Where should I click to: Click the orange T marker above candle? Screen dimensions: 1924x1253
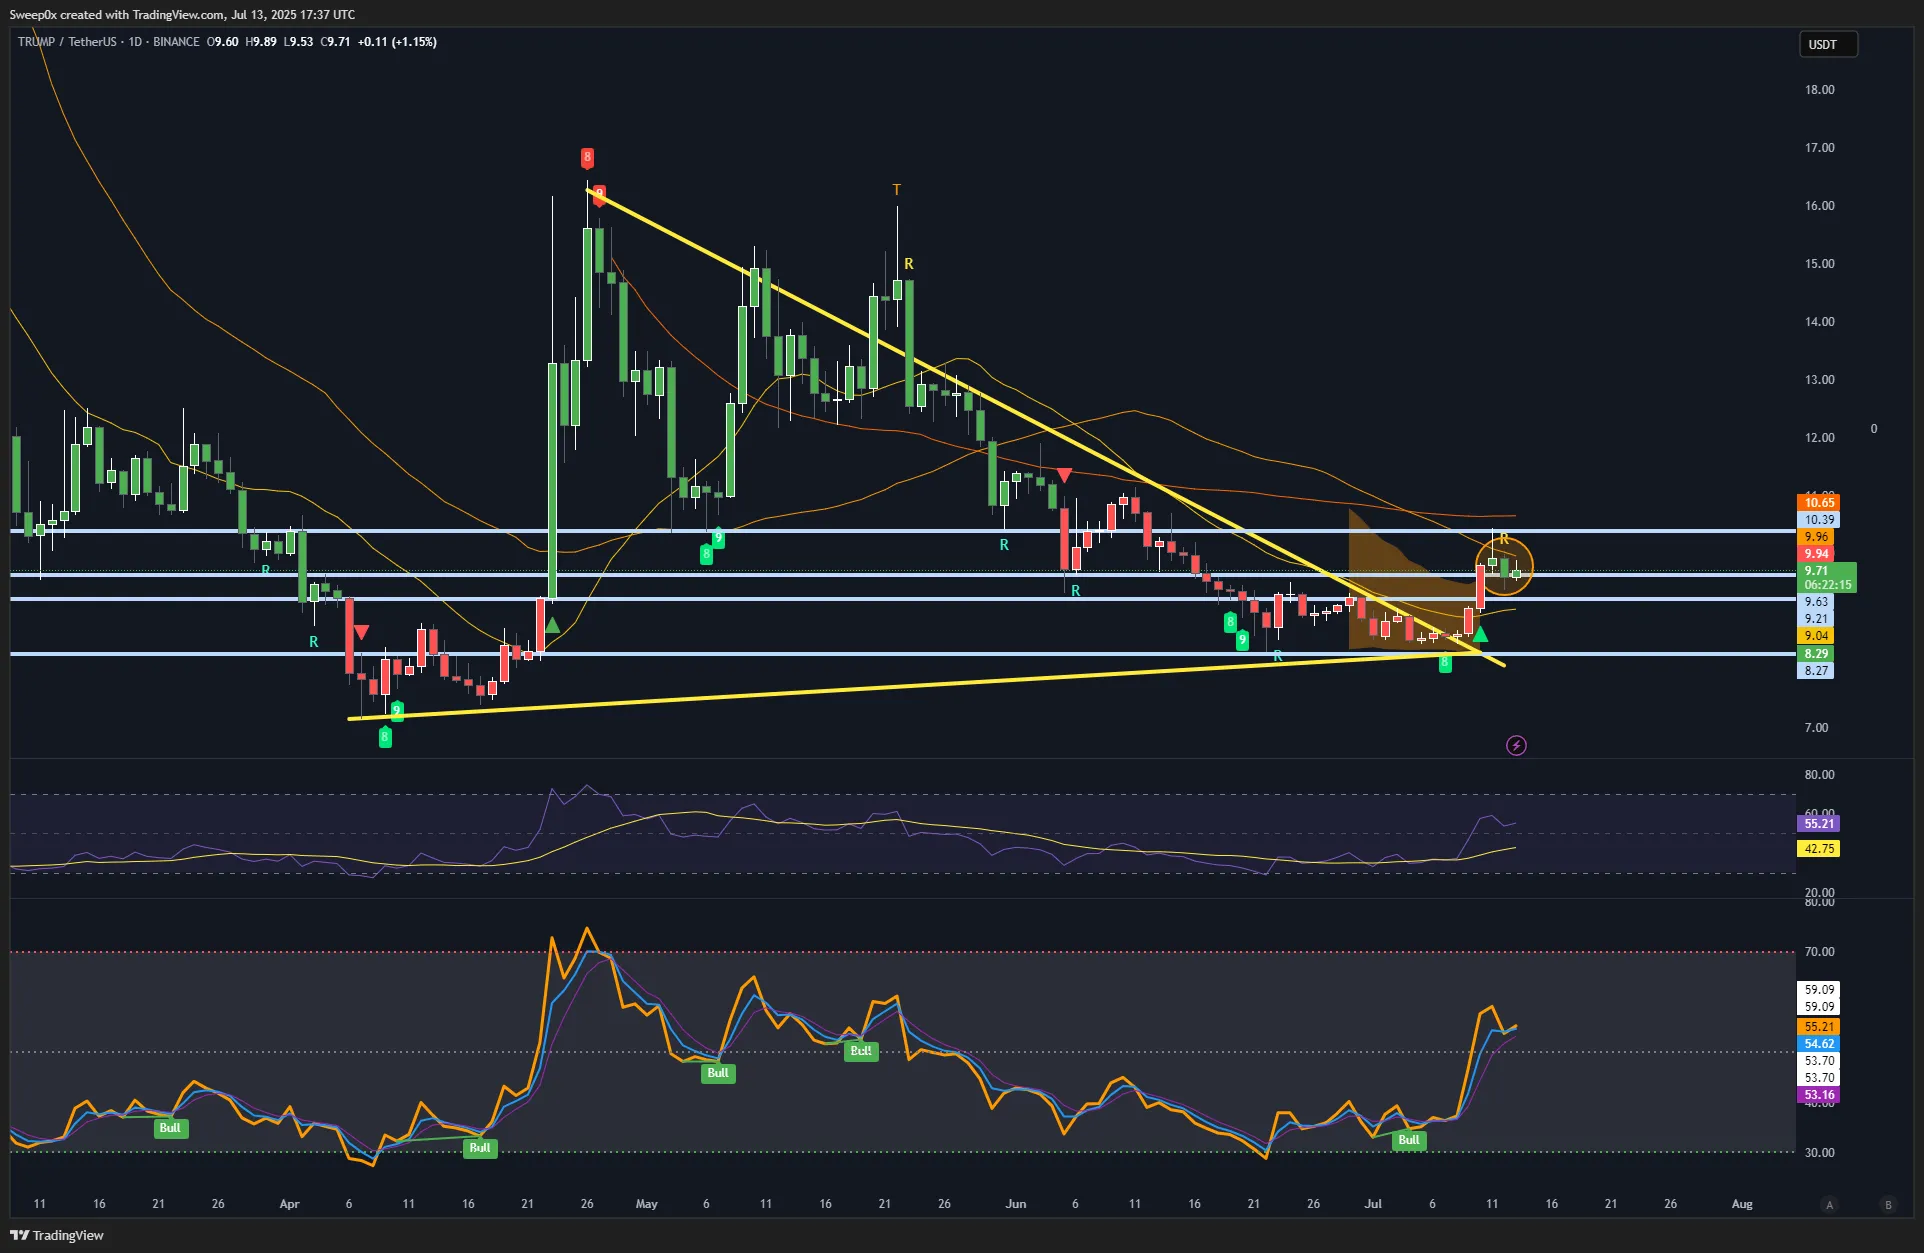coord(896,189)
